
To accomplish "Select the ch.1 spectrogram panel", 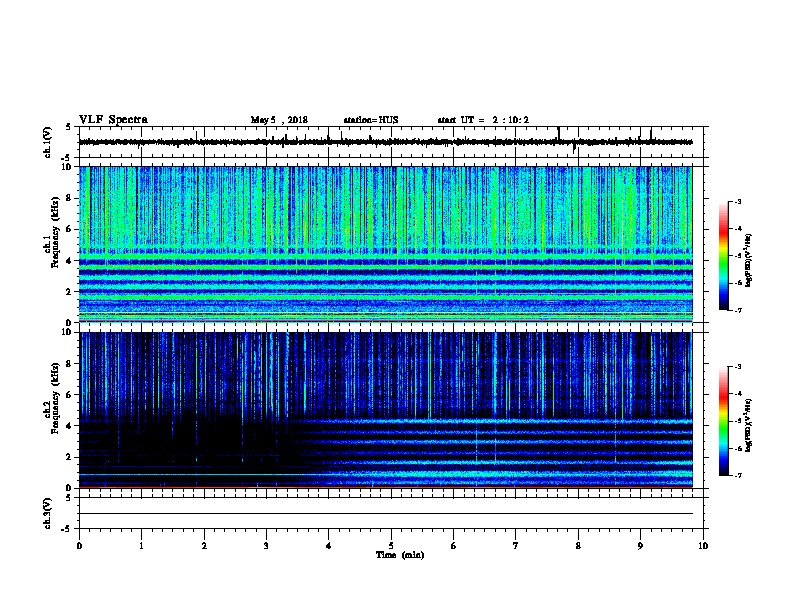I will pyautogui.click(x=386, y=244).
